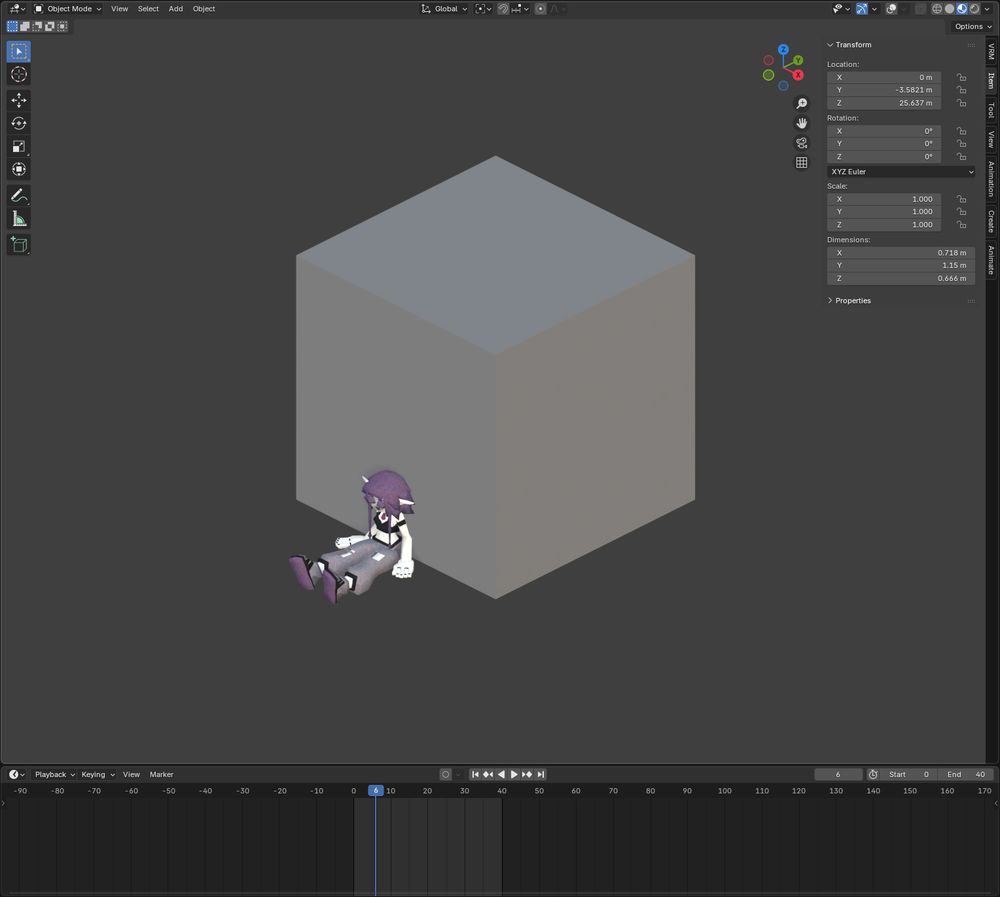
Task: Open the Object Mode dropdown
Action: click(68, 9)
